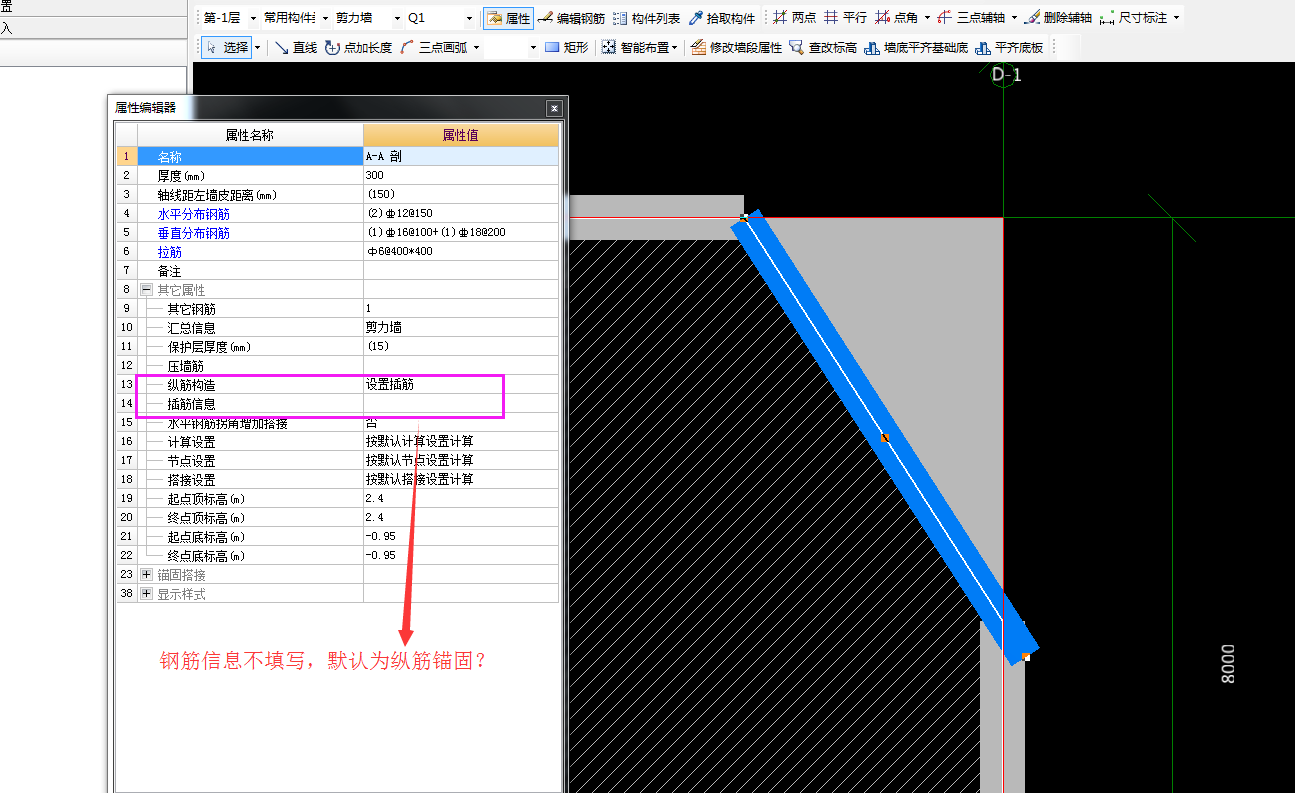The height and width of the screenshot is (793, 1295).
Task: Click the 查改标高 check elevation tool
Action: 823,47
